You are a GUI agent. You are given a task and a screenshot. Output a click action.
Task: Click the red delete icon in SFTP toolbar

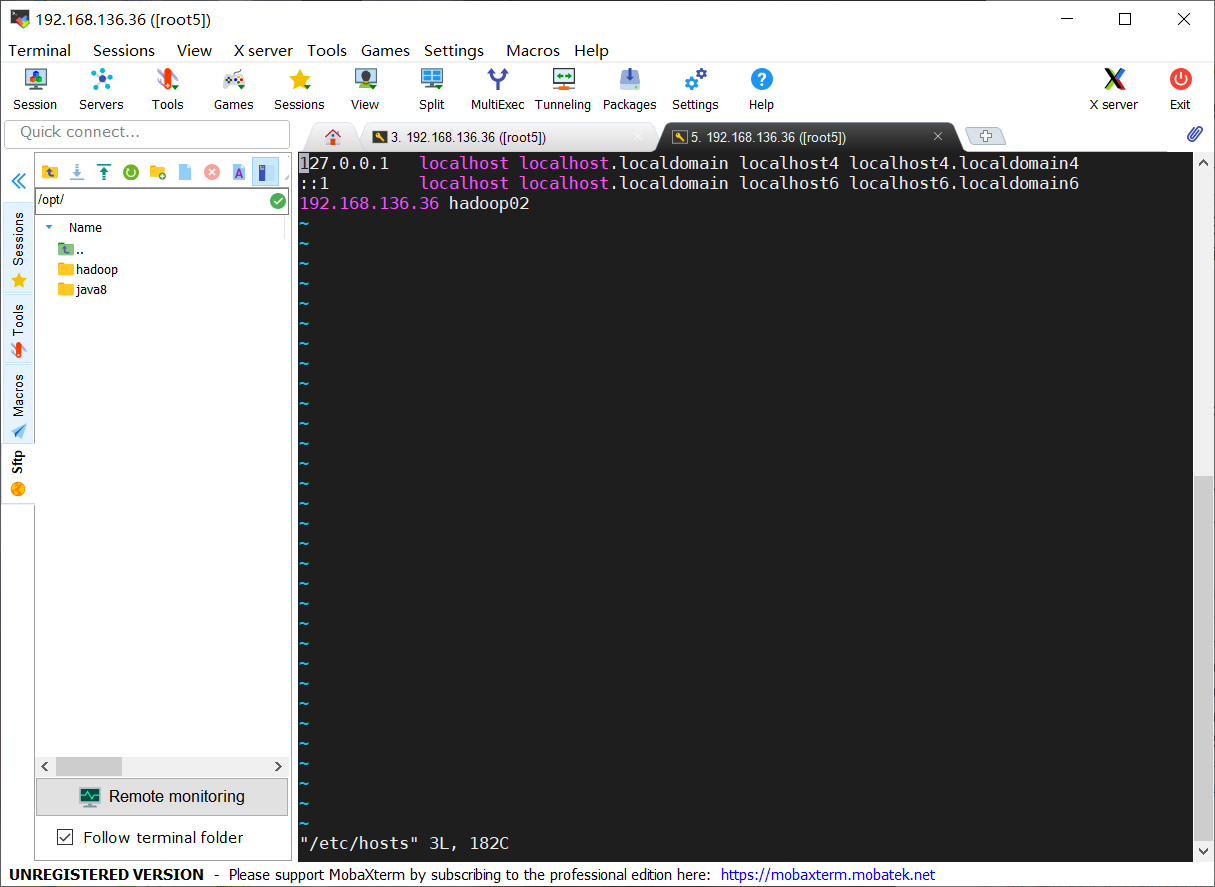click(x=212, y=172)
